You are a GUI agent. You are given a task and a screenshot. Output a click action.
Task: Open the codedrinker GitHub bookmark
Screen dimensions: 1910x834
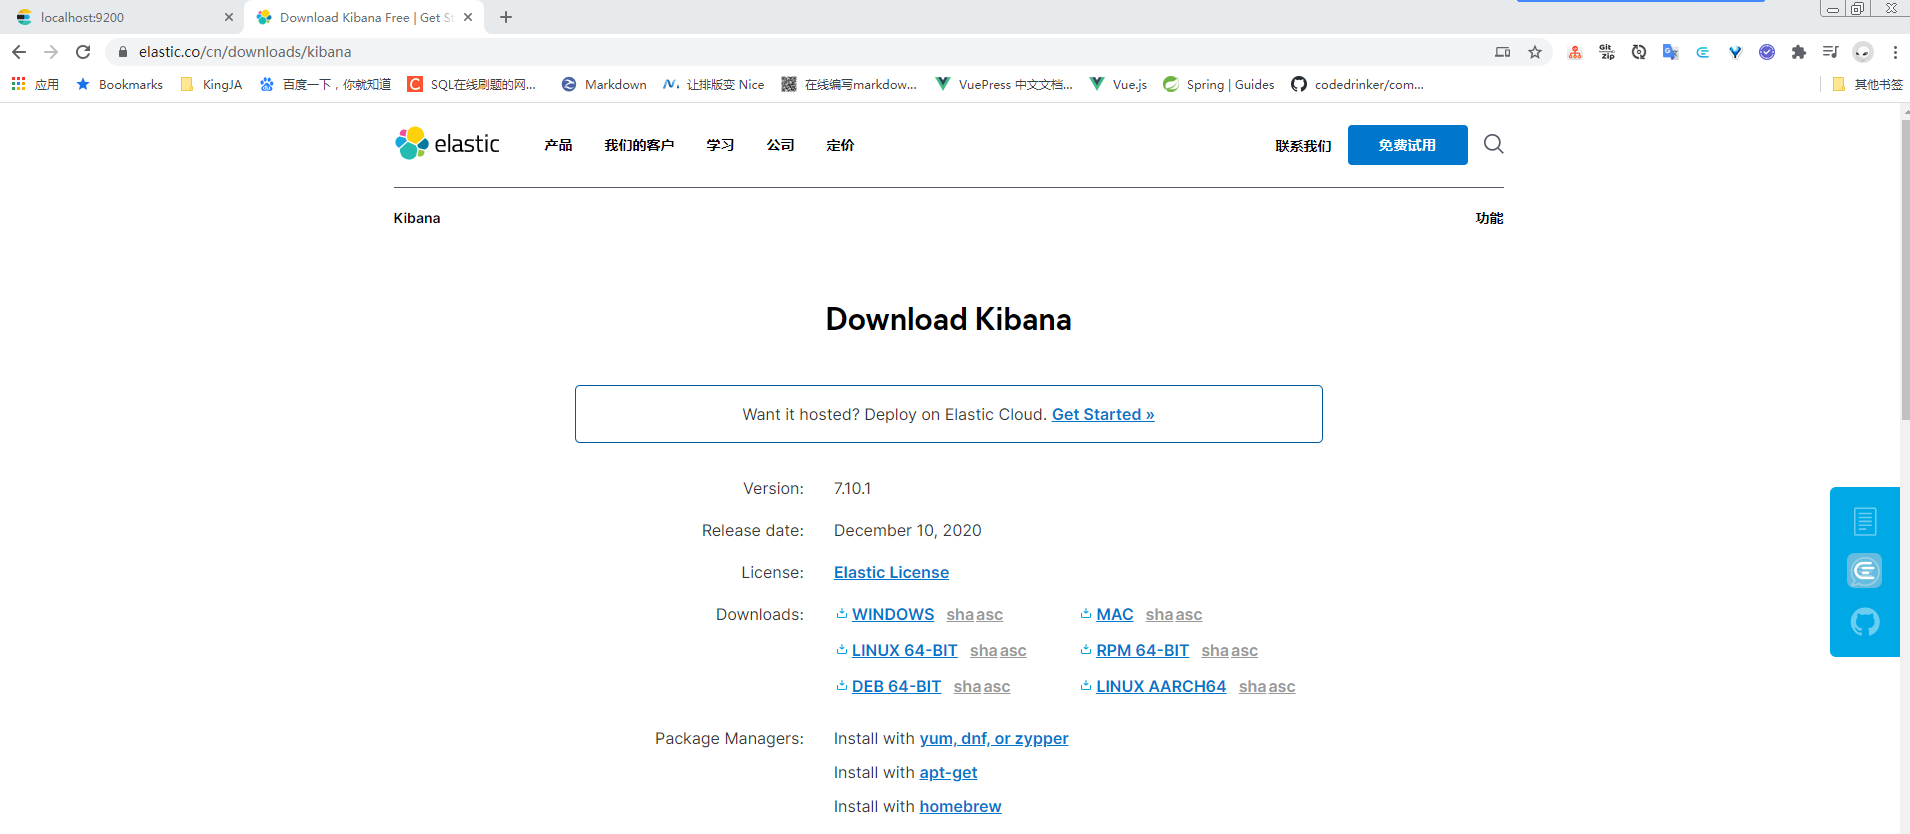tap(1357, 84)
